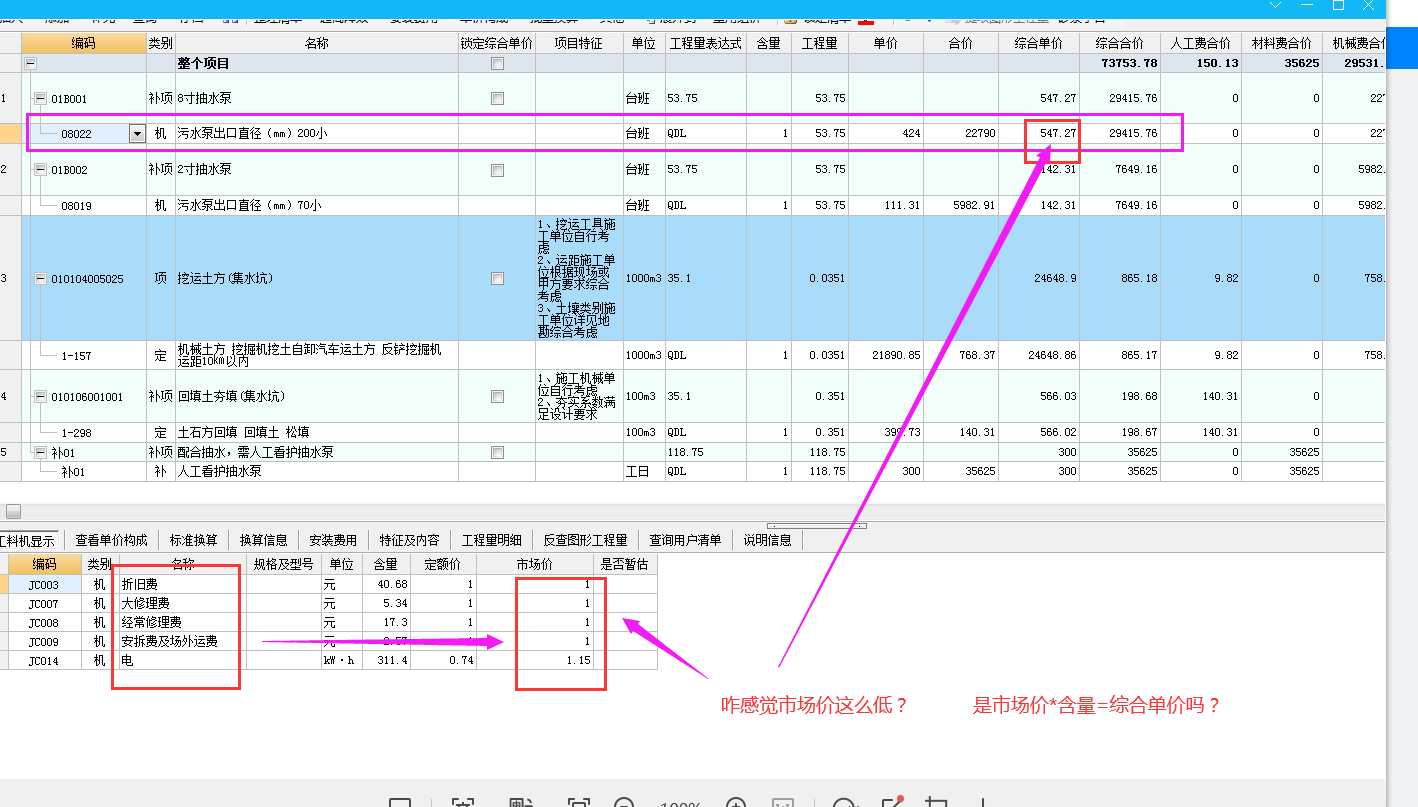Collapse the 补01 tree node
This screenshot has width=1418, height=807.
tap(40, 452)
